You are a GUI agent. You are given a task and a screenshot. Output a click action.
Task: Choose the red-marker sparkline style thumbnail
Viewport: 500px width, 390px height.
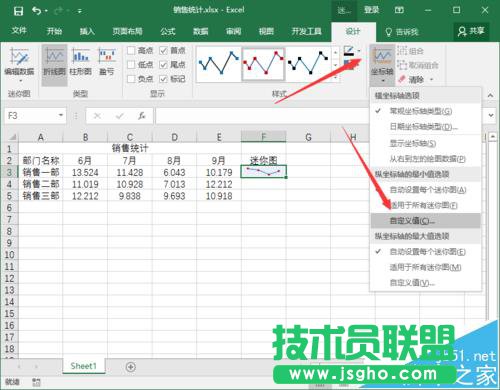263,64
